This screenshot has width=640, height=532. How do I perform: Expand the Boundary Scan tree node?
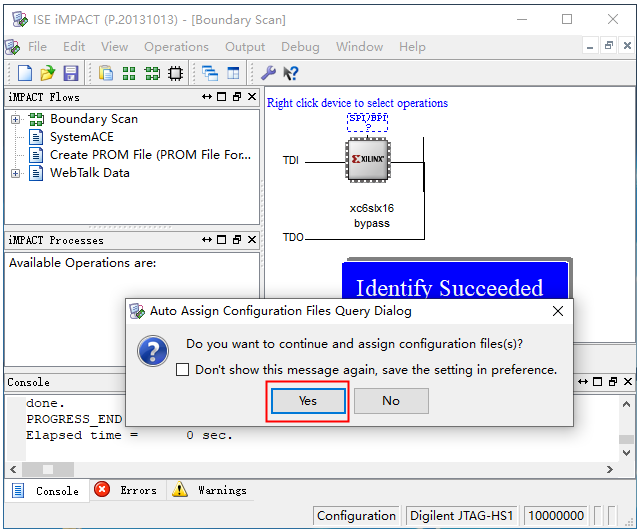tap(16, 119)
